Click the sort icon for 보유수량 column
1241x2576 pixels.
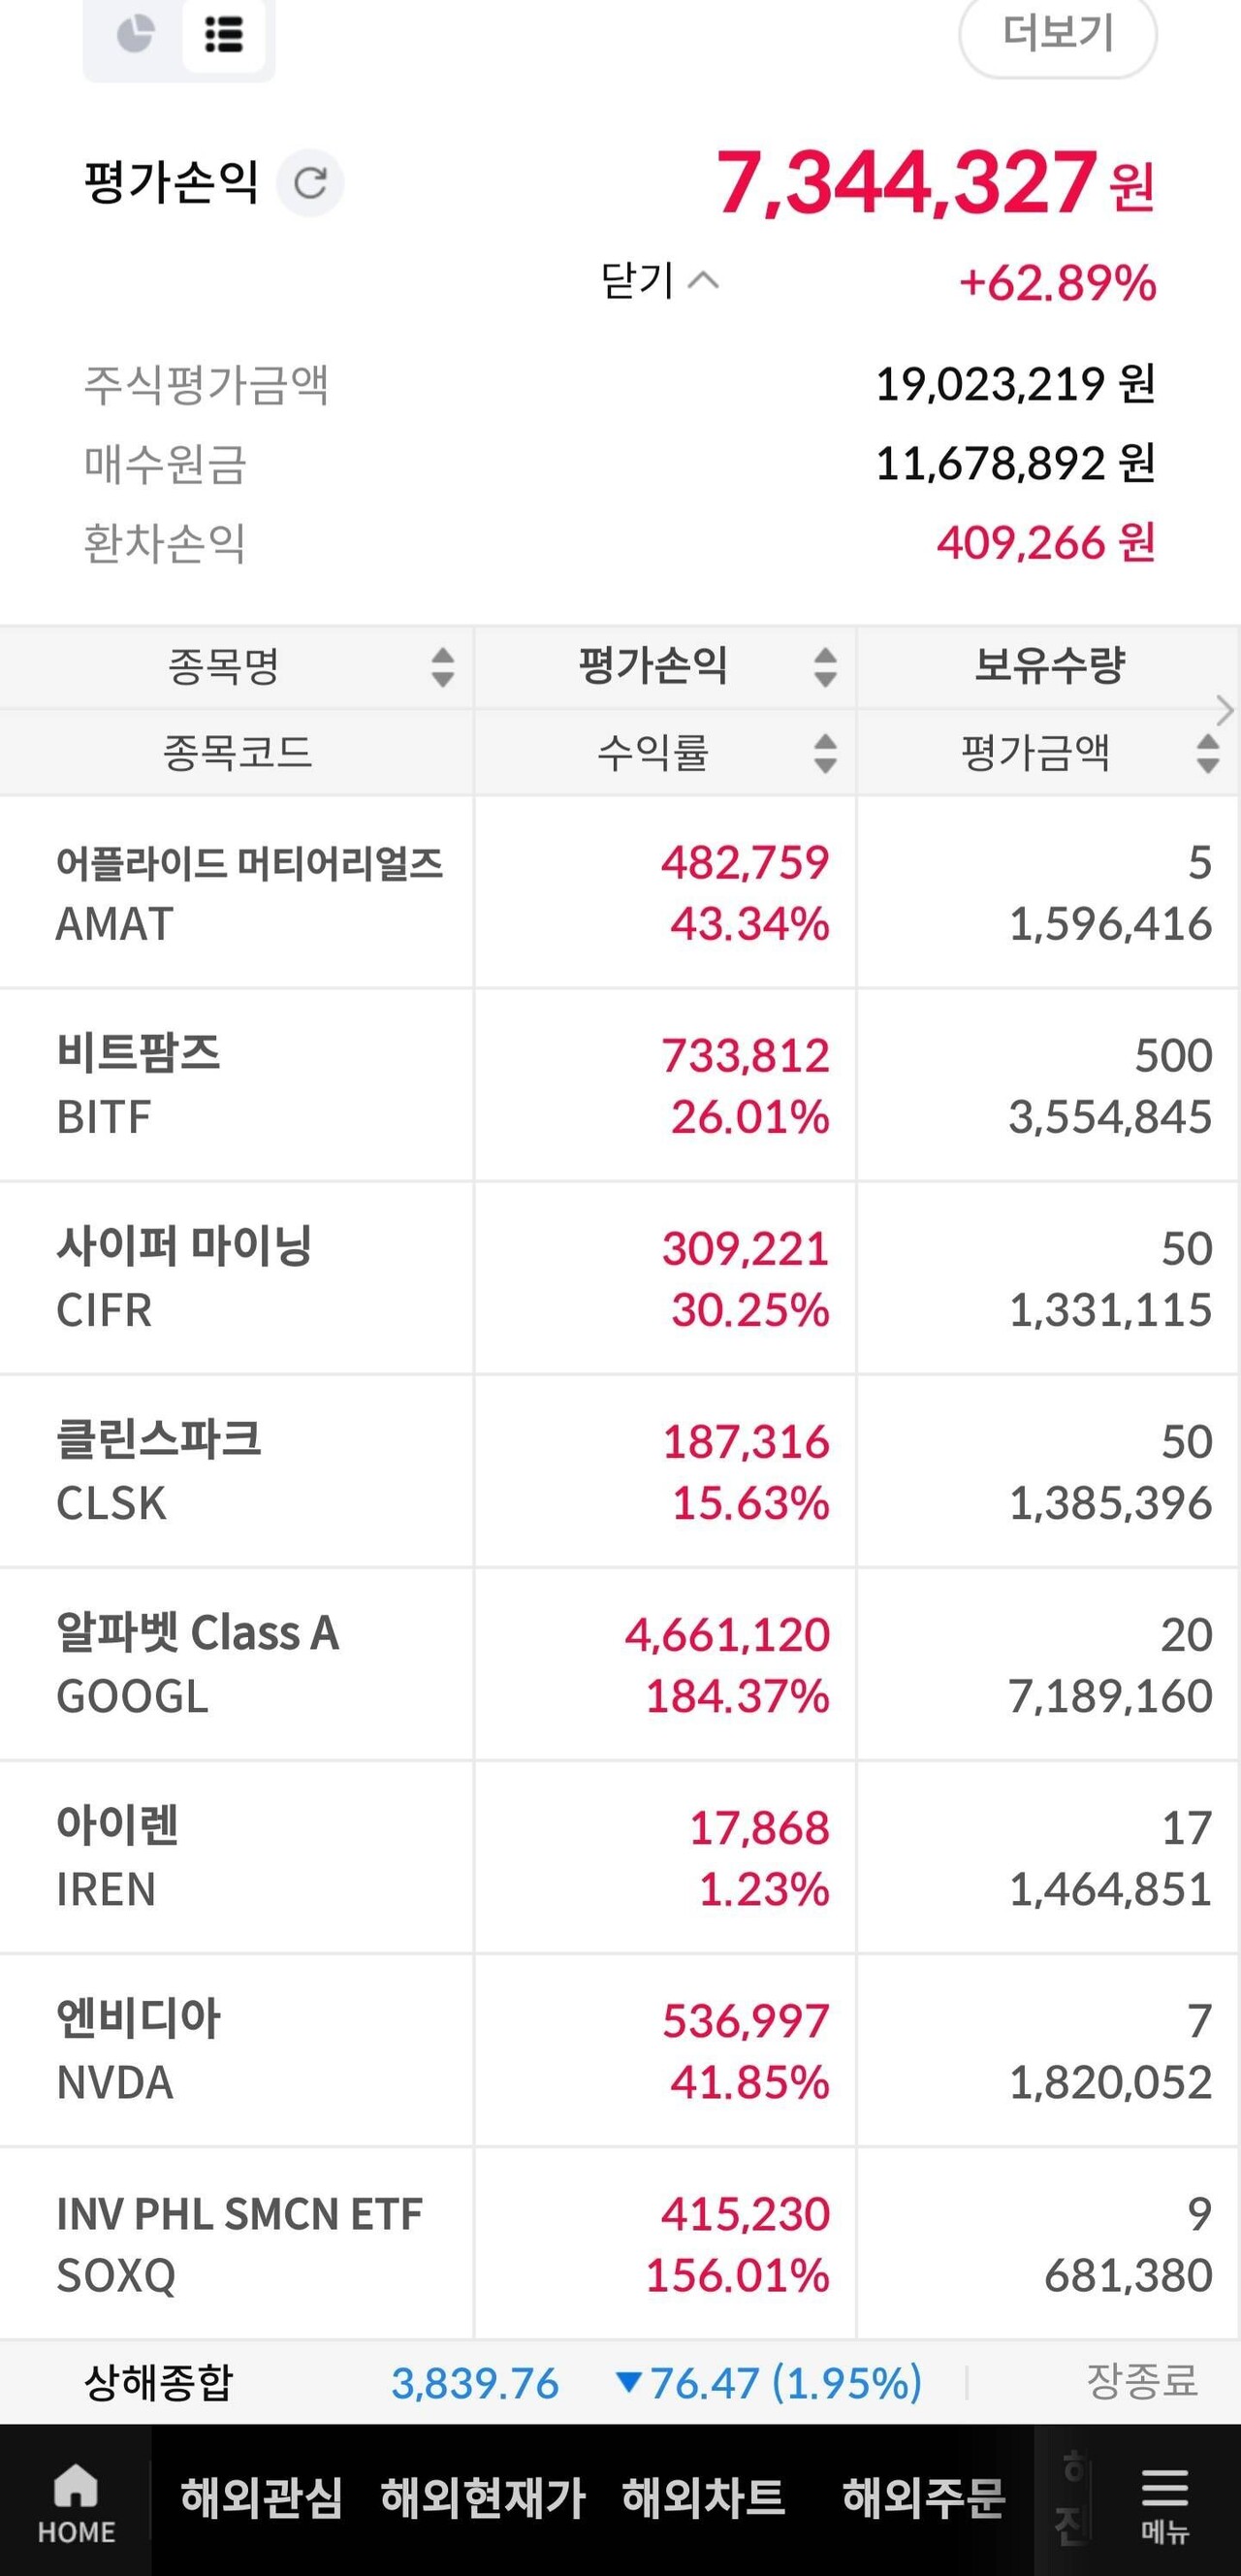click(x=1209, y=669)
